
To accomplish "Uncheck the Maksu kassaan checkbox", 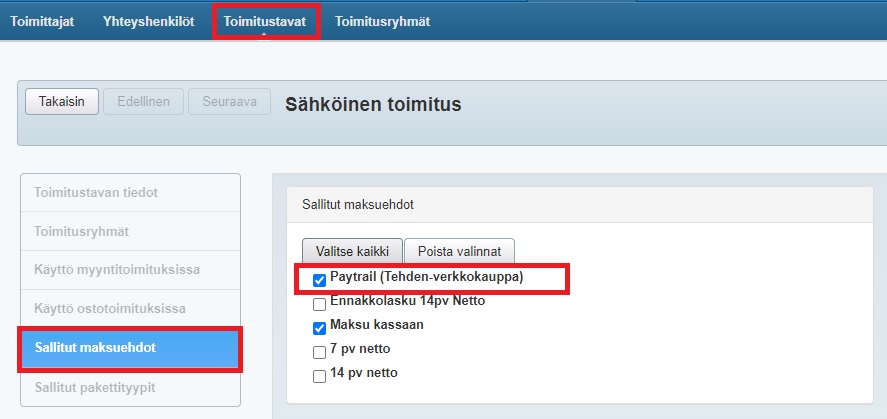I will pyautogui.click(x=320, y=329).
